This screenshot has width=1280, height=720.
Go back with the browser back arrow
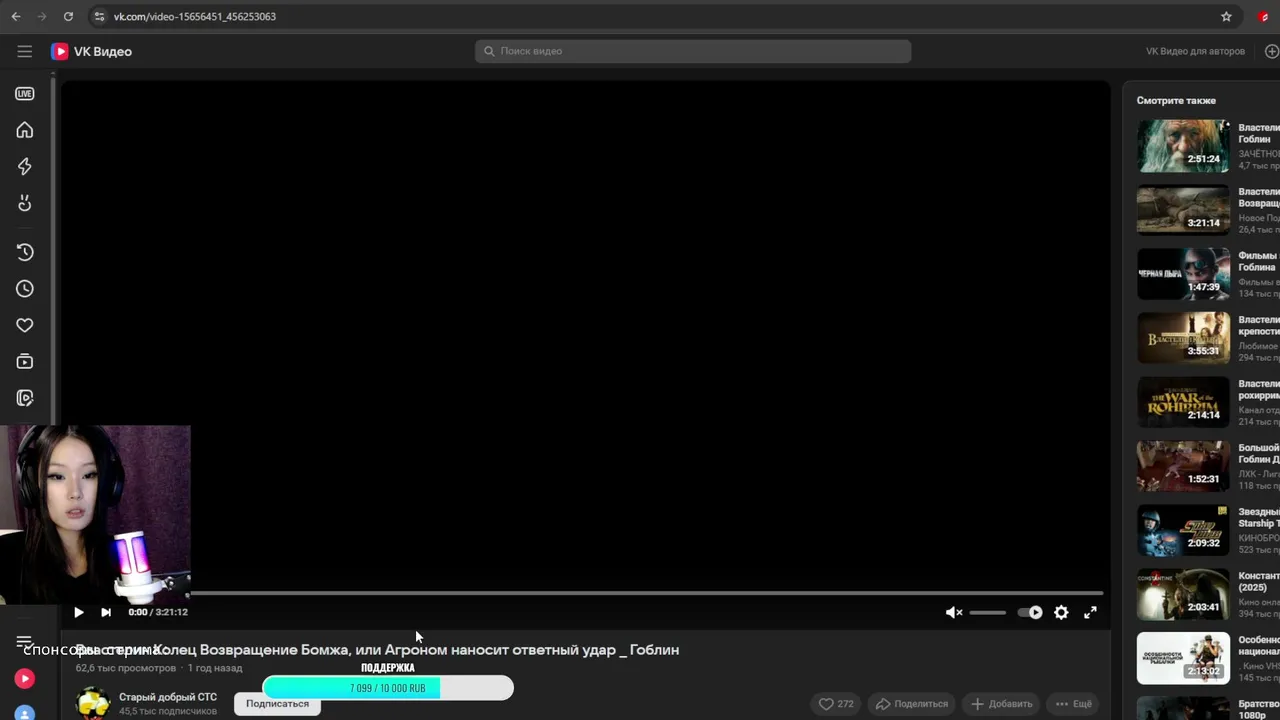click(x=15, y=16)
